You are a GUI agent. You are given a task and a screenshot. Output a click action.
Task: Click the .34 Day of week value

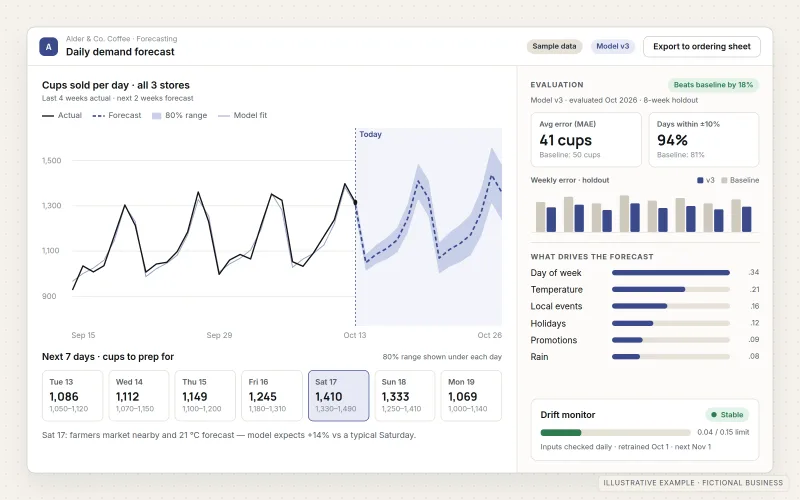(x=754, y=272)
